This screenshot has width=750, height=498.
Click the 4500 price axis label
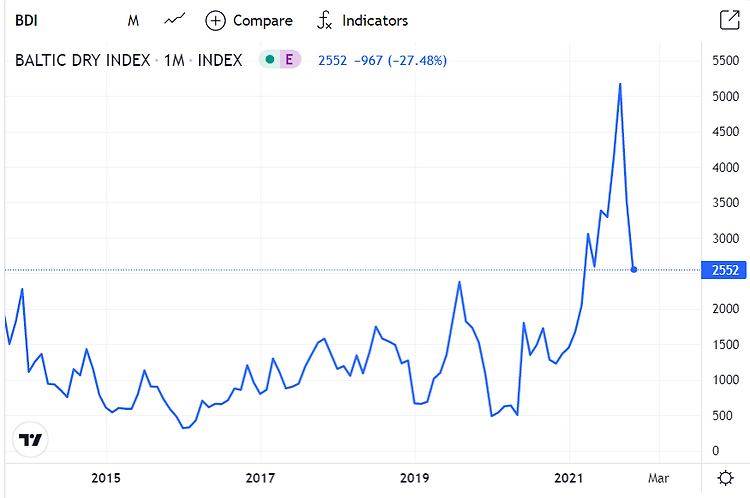point(726,132)
